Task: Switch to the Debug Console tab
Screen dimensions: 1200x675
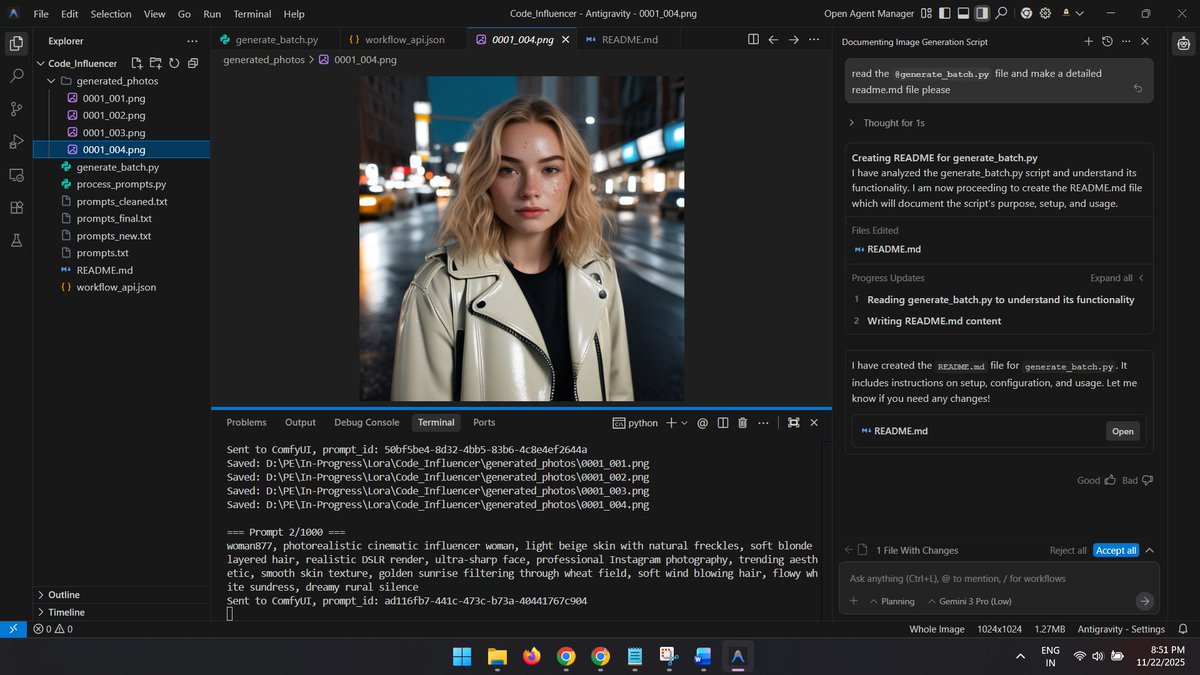Action: click(367, 423)
